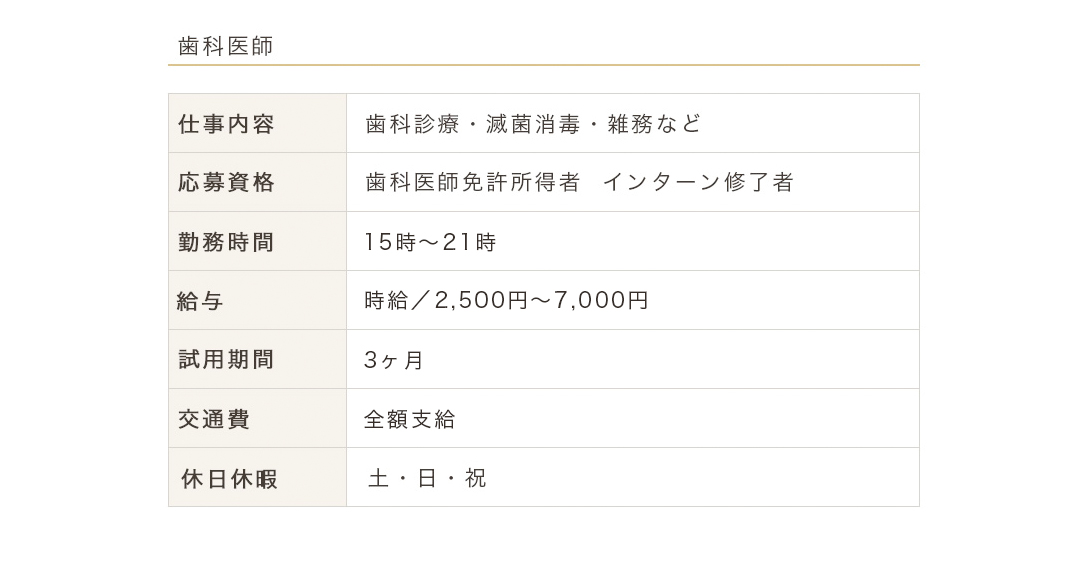Viewport: 1091px width, 562px height.
Task: Select the インターン修了者 text
Action: tap(698, 183)
